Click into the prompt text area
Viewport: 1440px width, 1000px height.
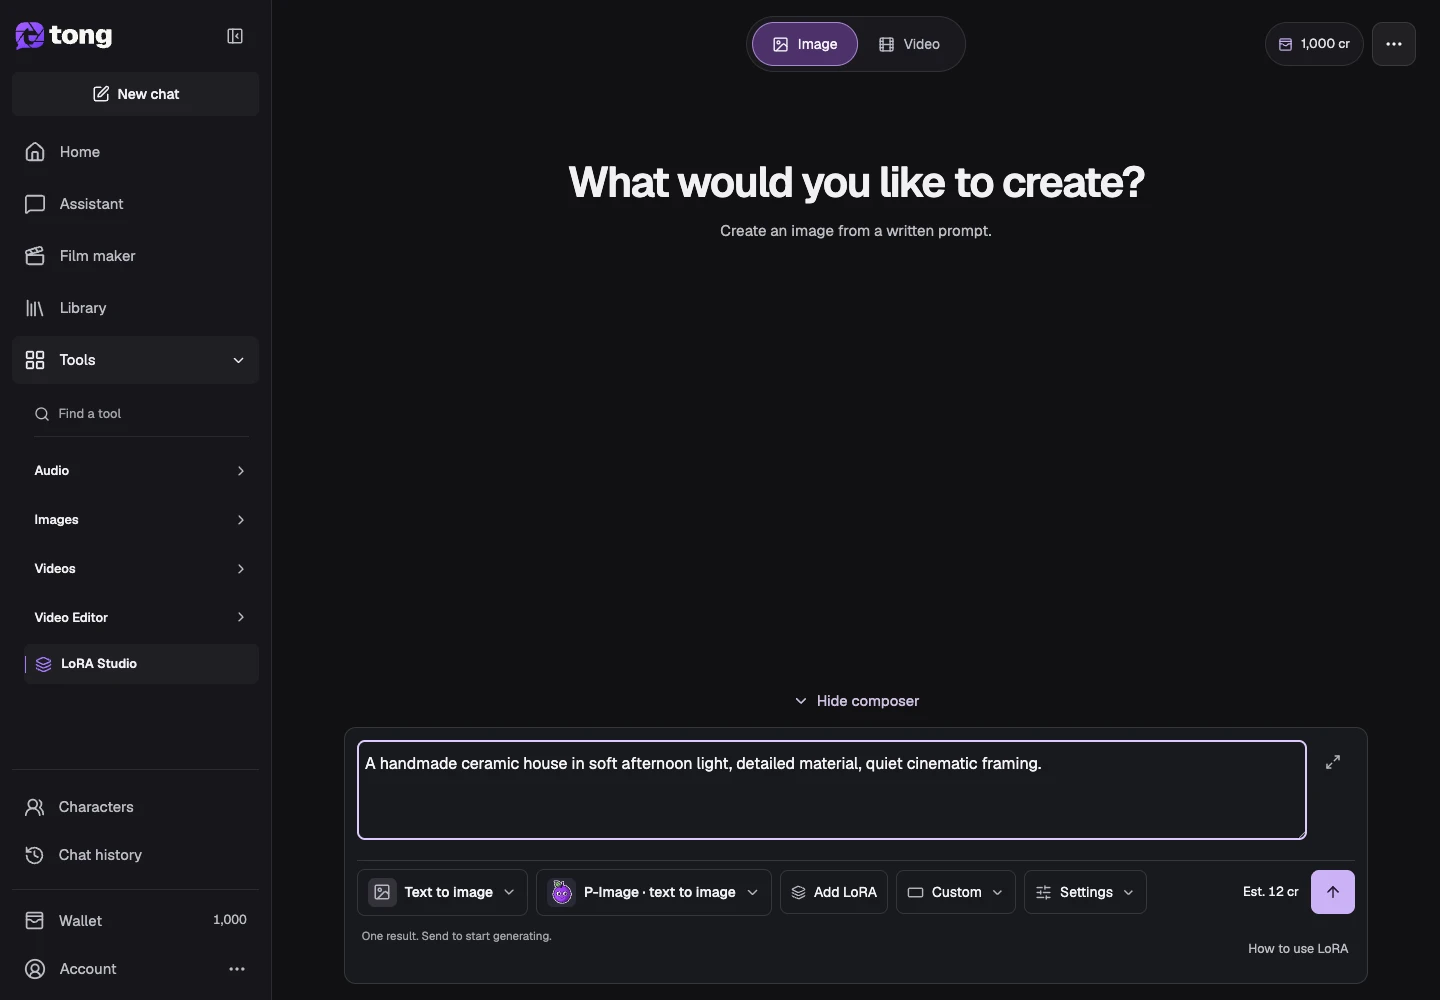(x=832, y=790)
